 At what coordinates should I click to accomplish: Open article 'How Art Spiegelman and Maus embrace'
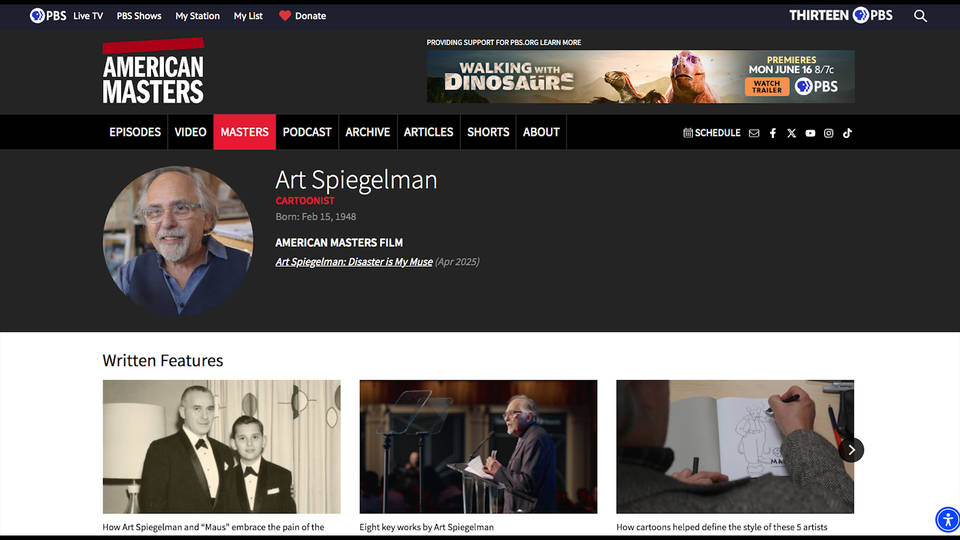click(x=213, y=527)
